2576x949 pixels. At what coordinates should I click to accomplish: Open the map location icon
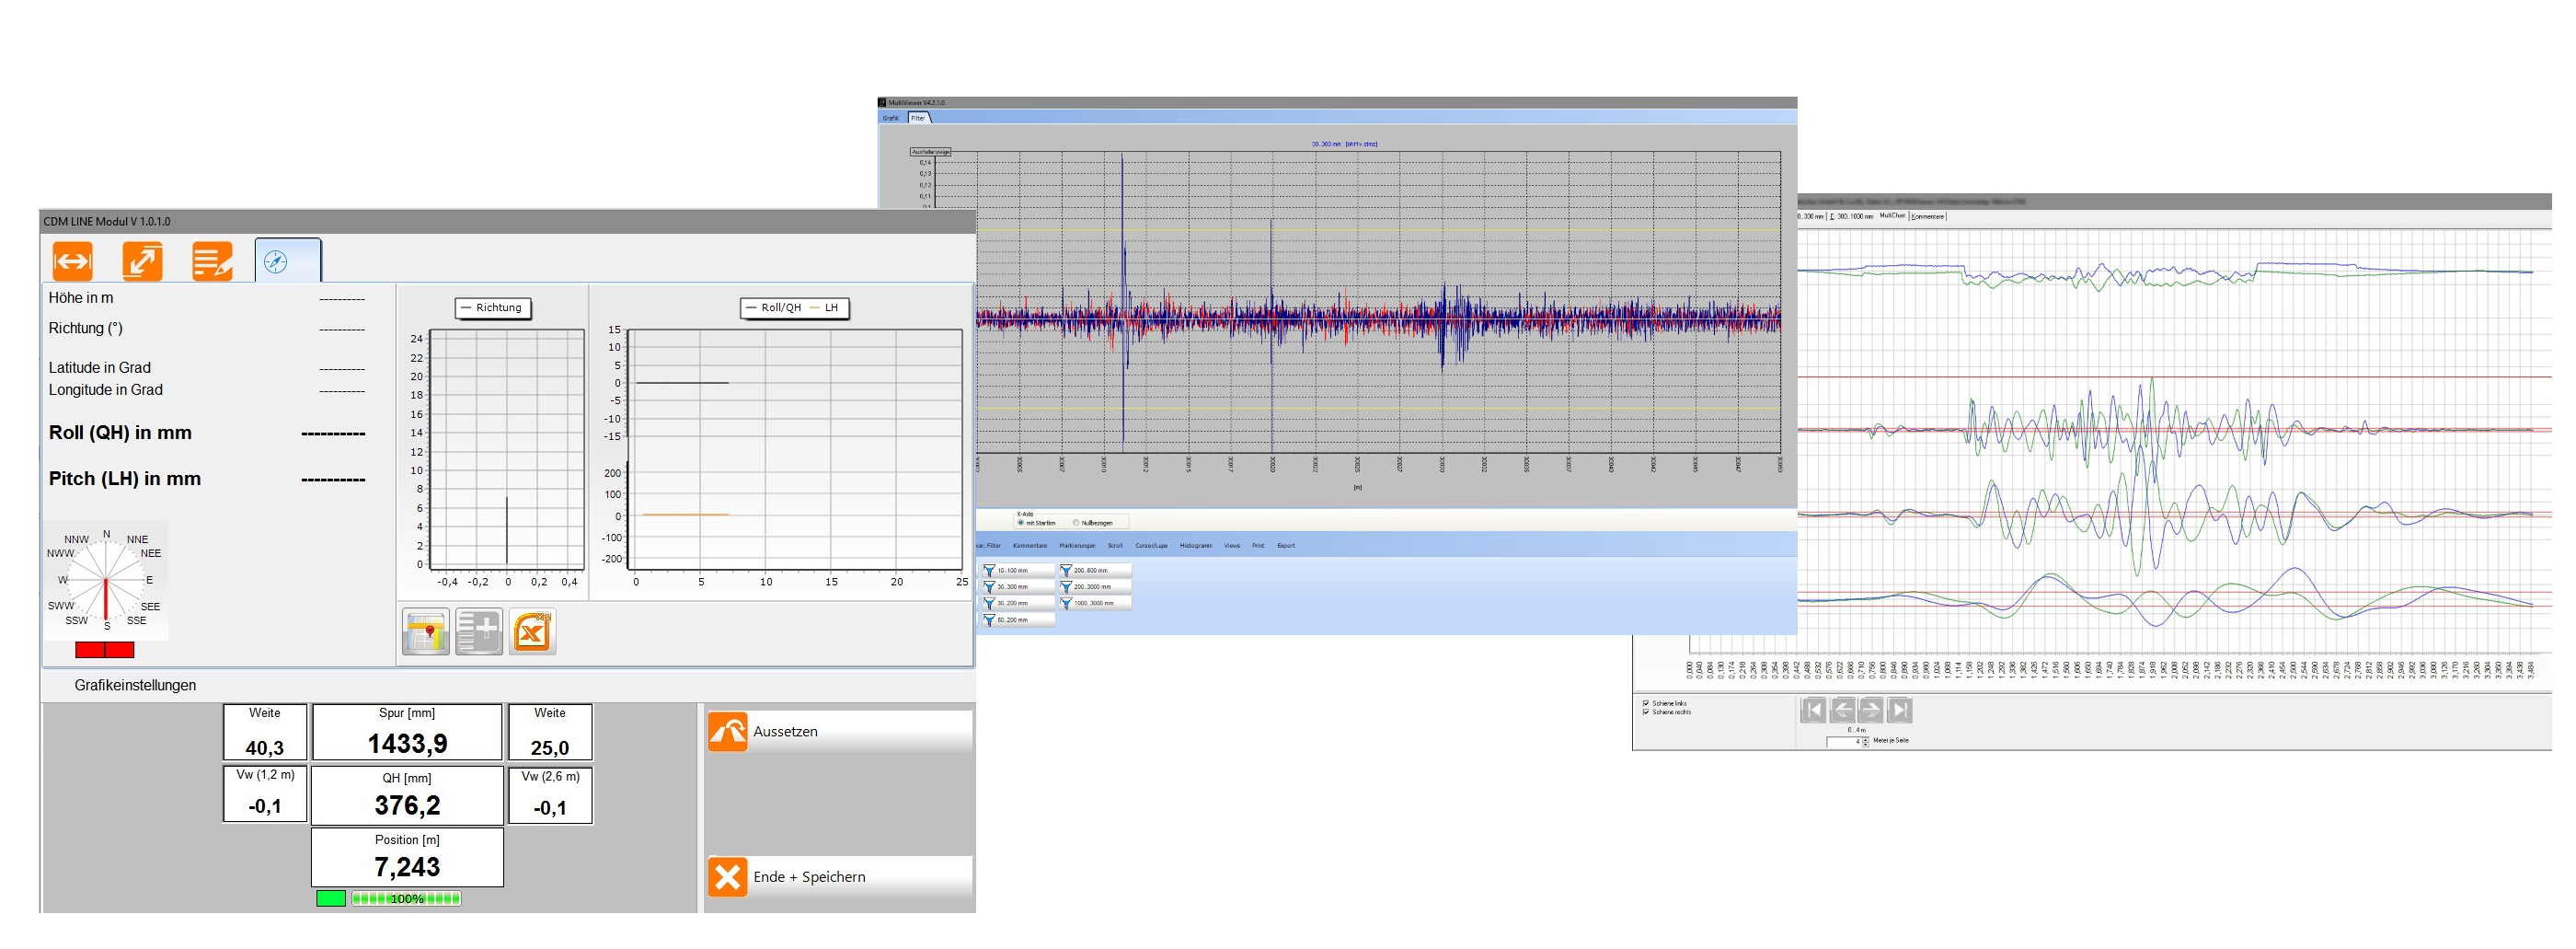pyautogui.click(x=426, y=633)
